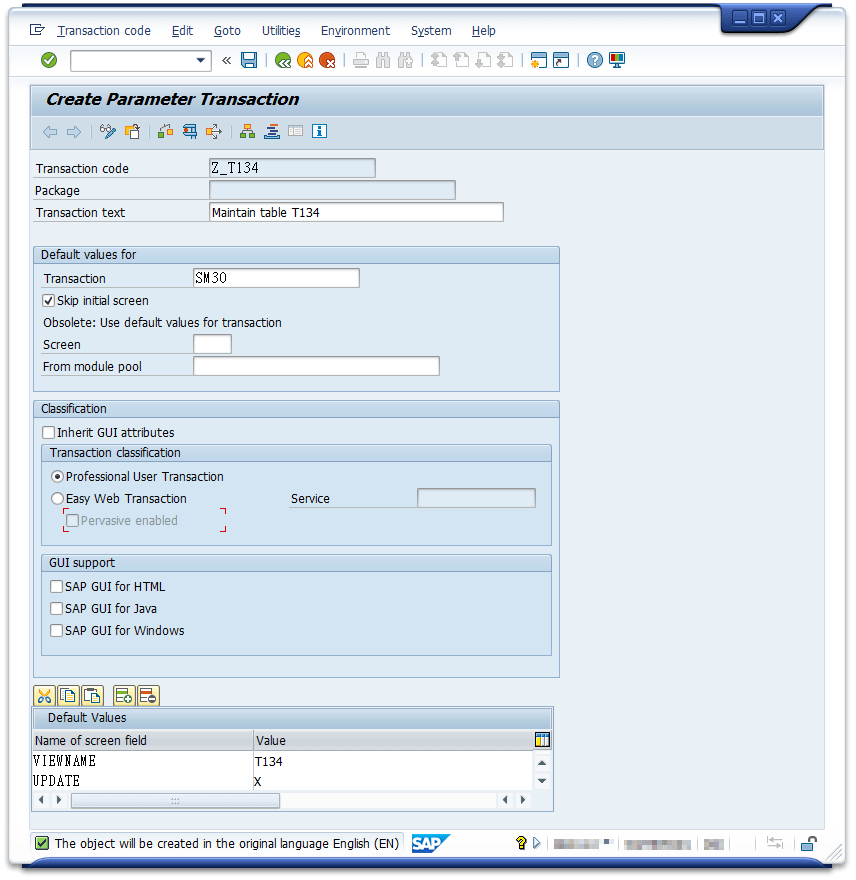Select the Easy Web Transaction radio button
Viewport: 856px width, 880px height.
57,498
